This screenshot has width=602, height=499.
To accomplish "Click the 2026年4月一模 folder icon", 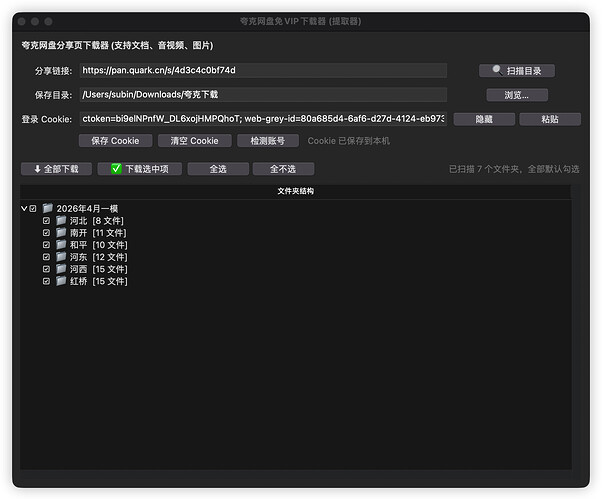I will (48, 208).
